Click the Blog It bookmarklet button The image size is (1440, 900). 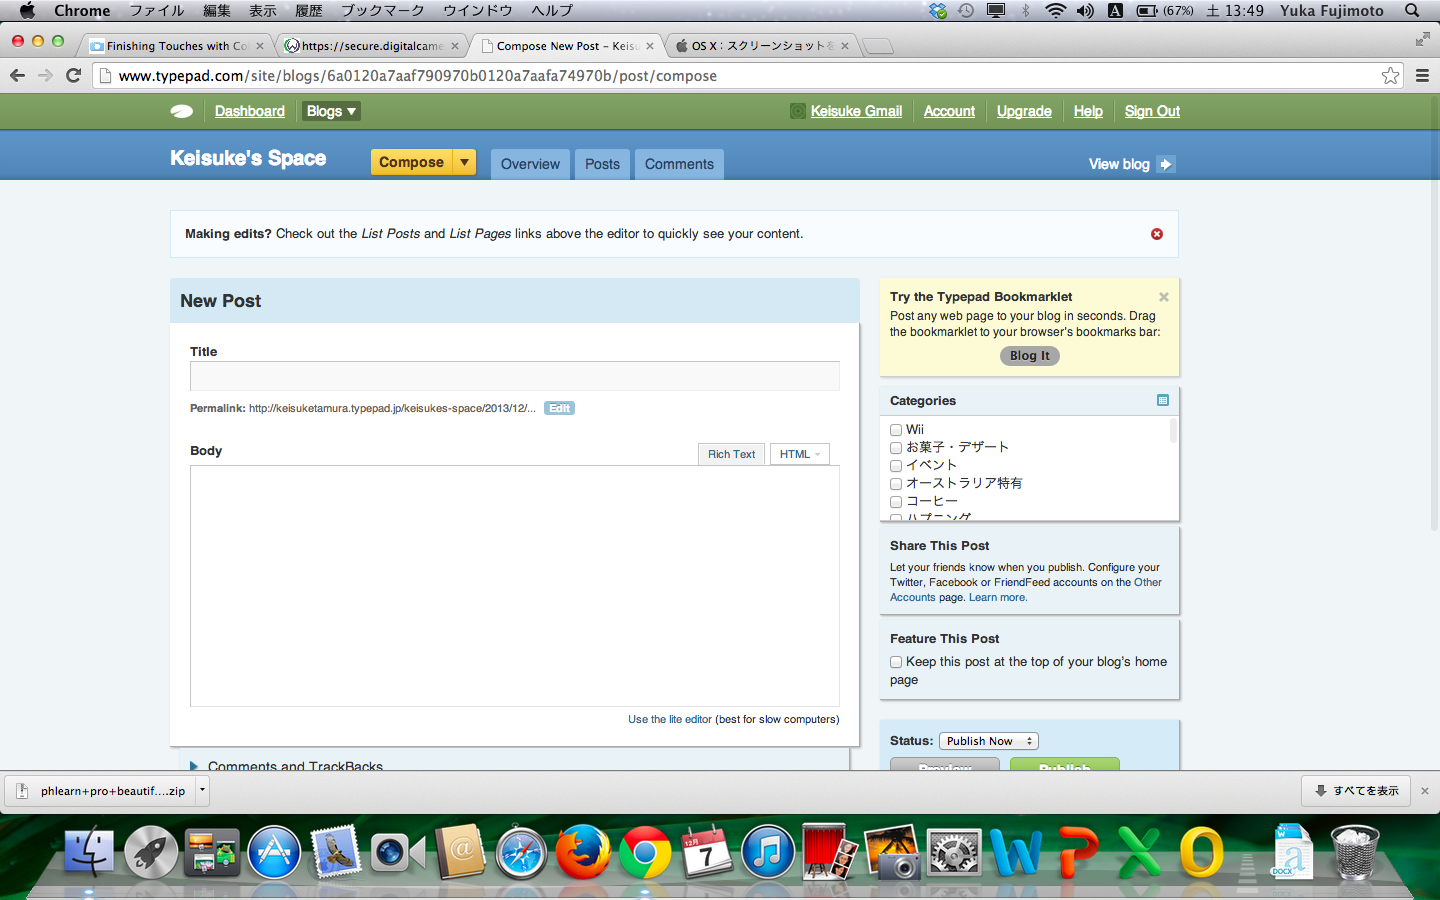click(x=1030, y=356)
